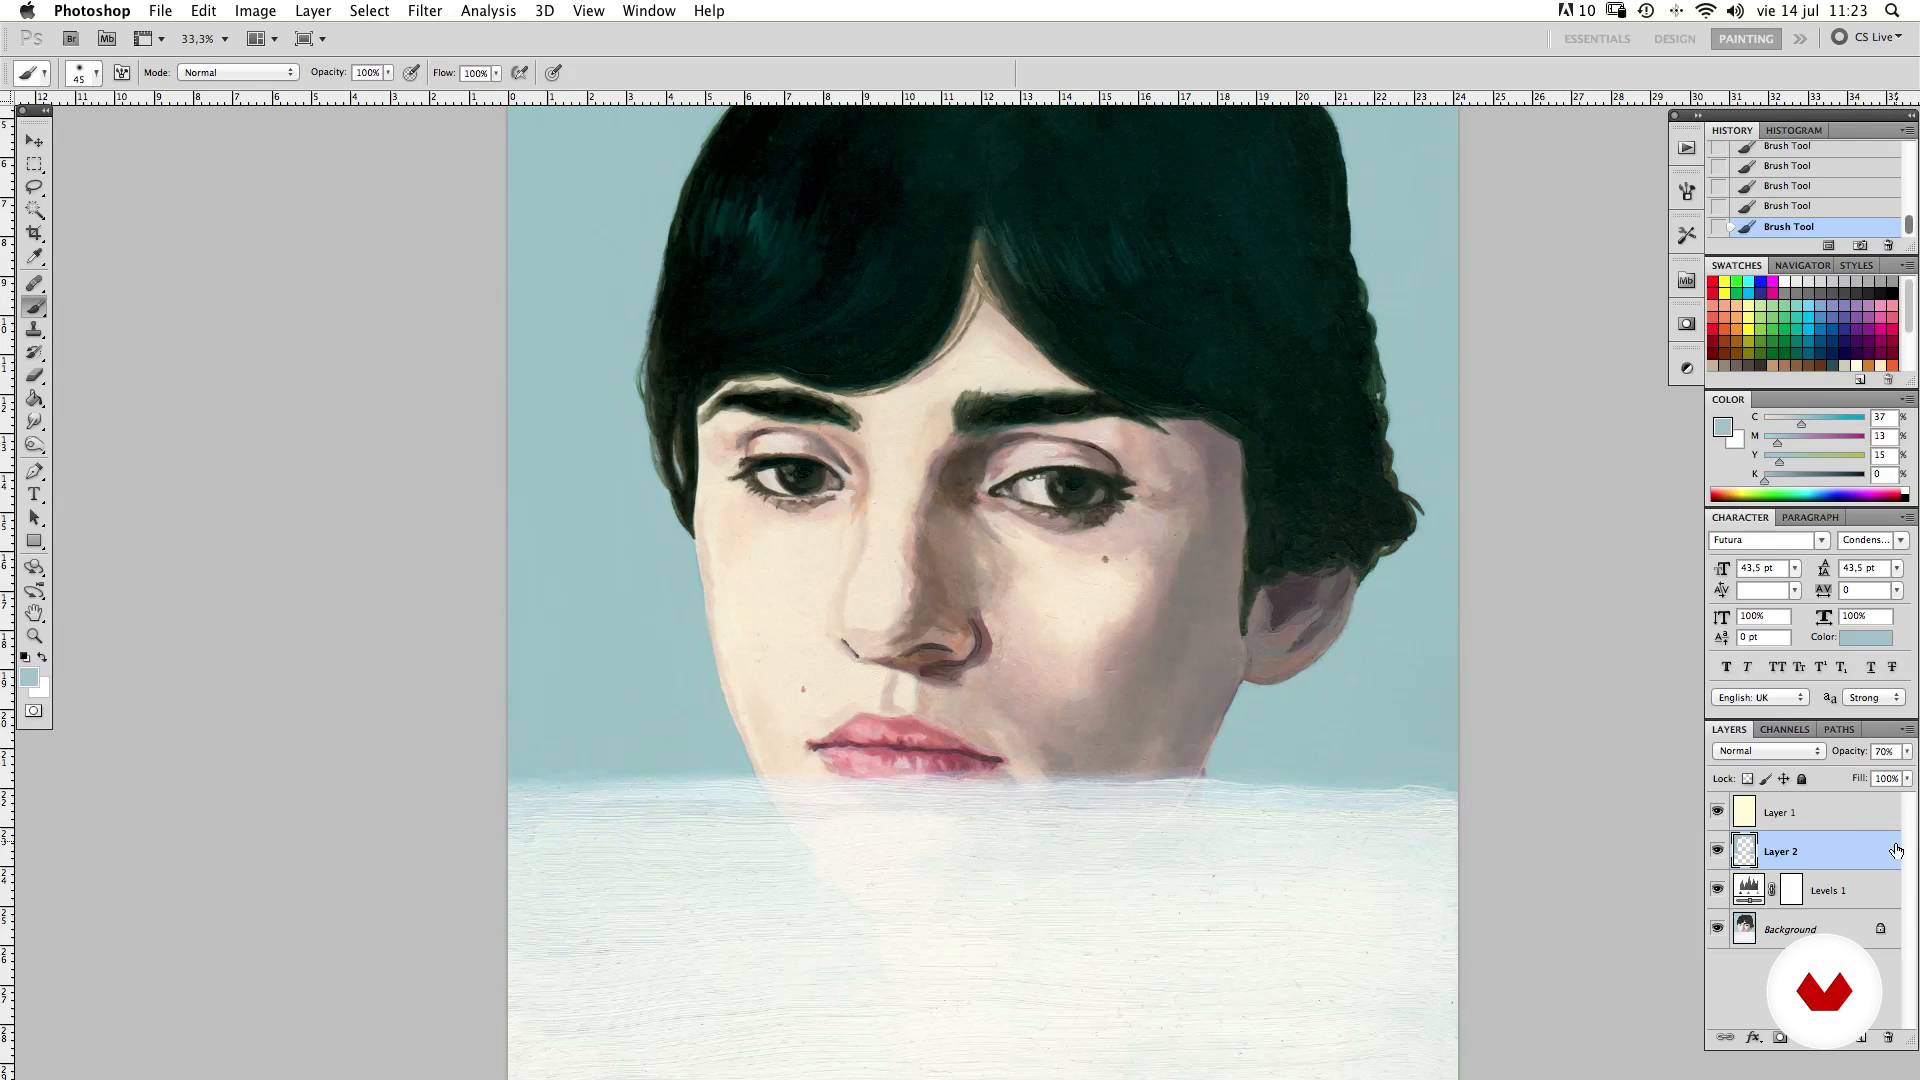1920x1080 pixels.
Task: Select the Essentials workspace
Action: 1597,39
